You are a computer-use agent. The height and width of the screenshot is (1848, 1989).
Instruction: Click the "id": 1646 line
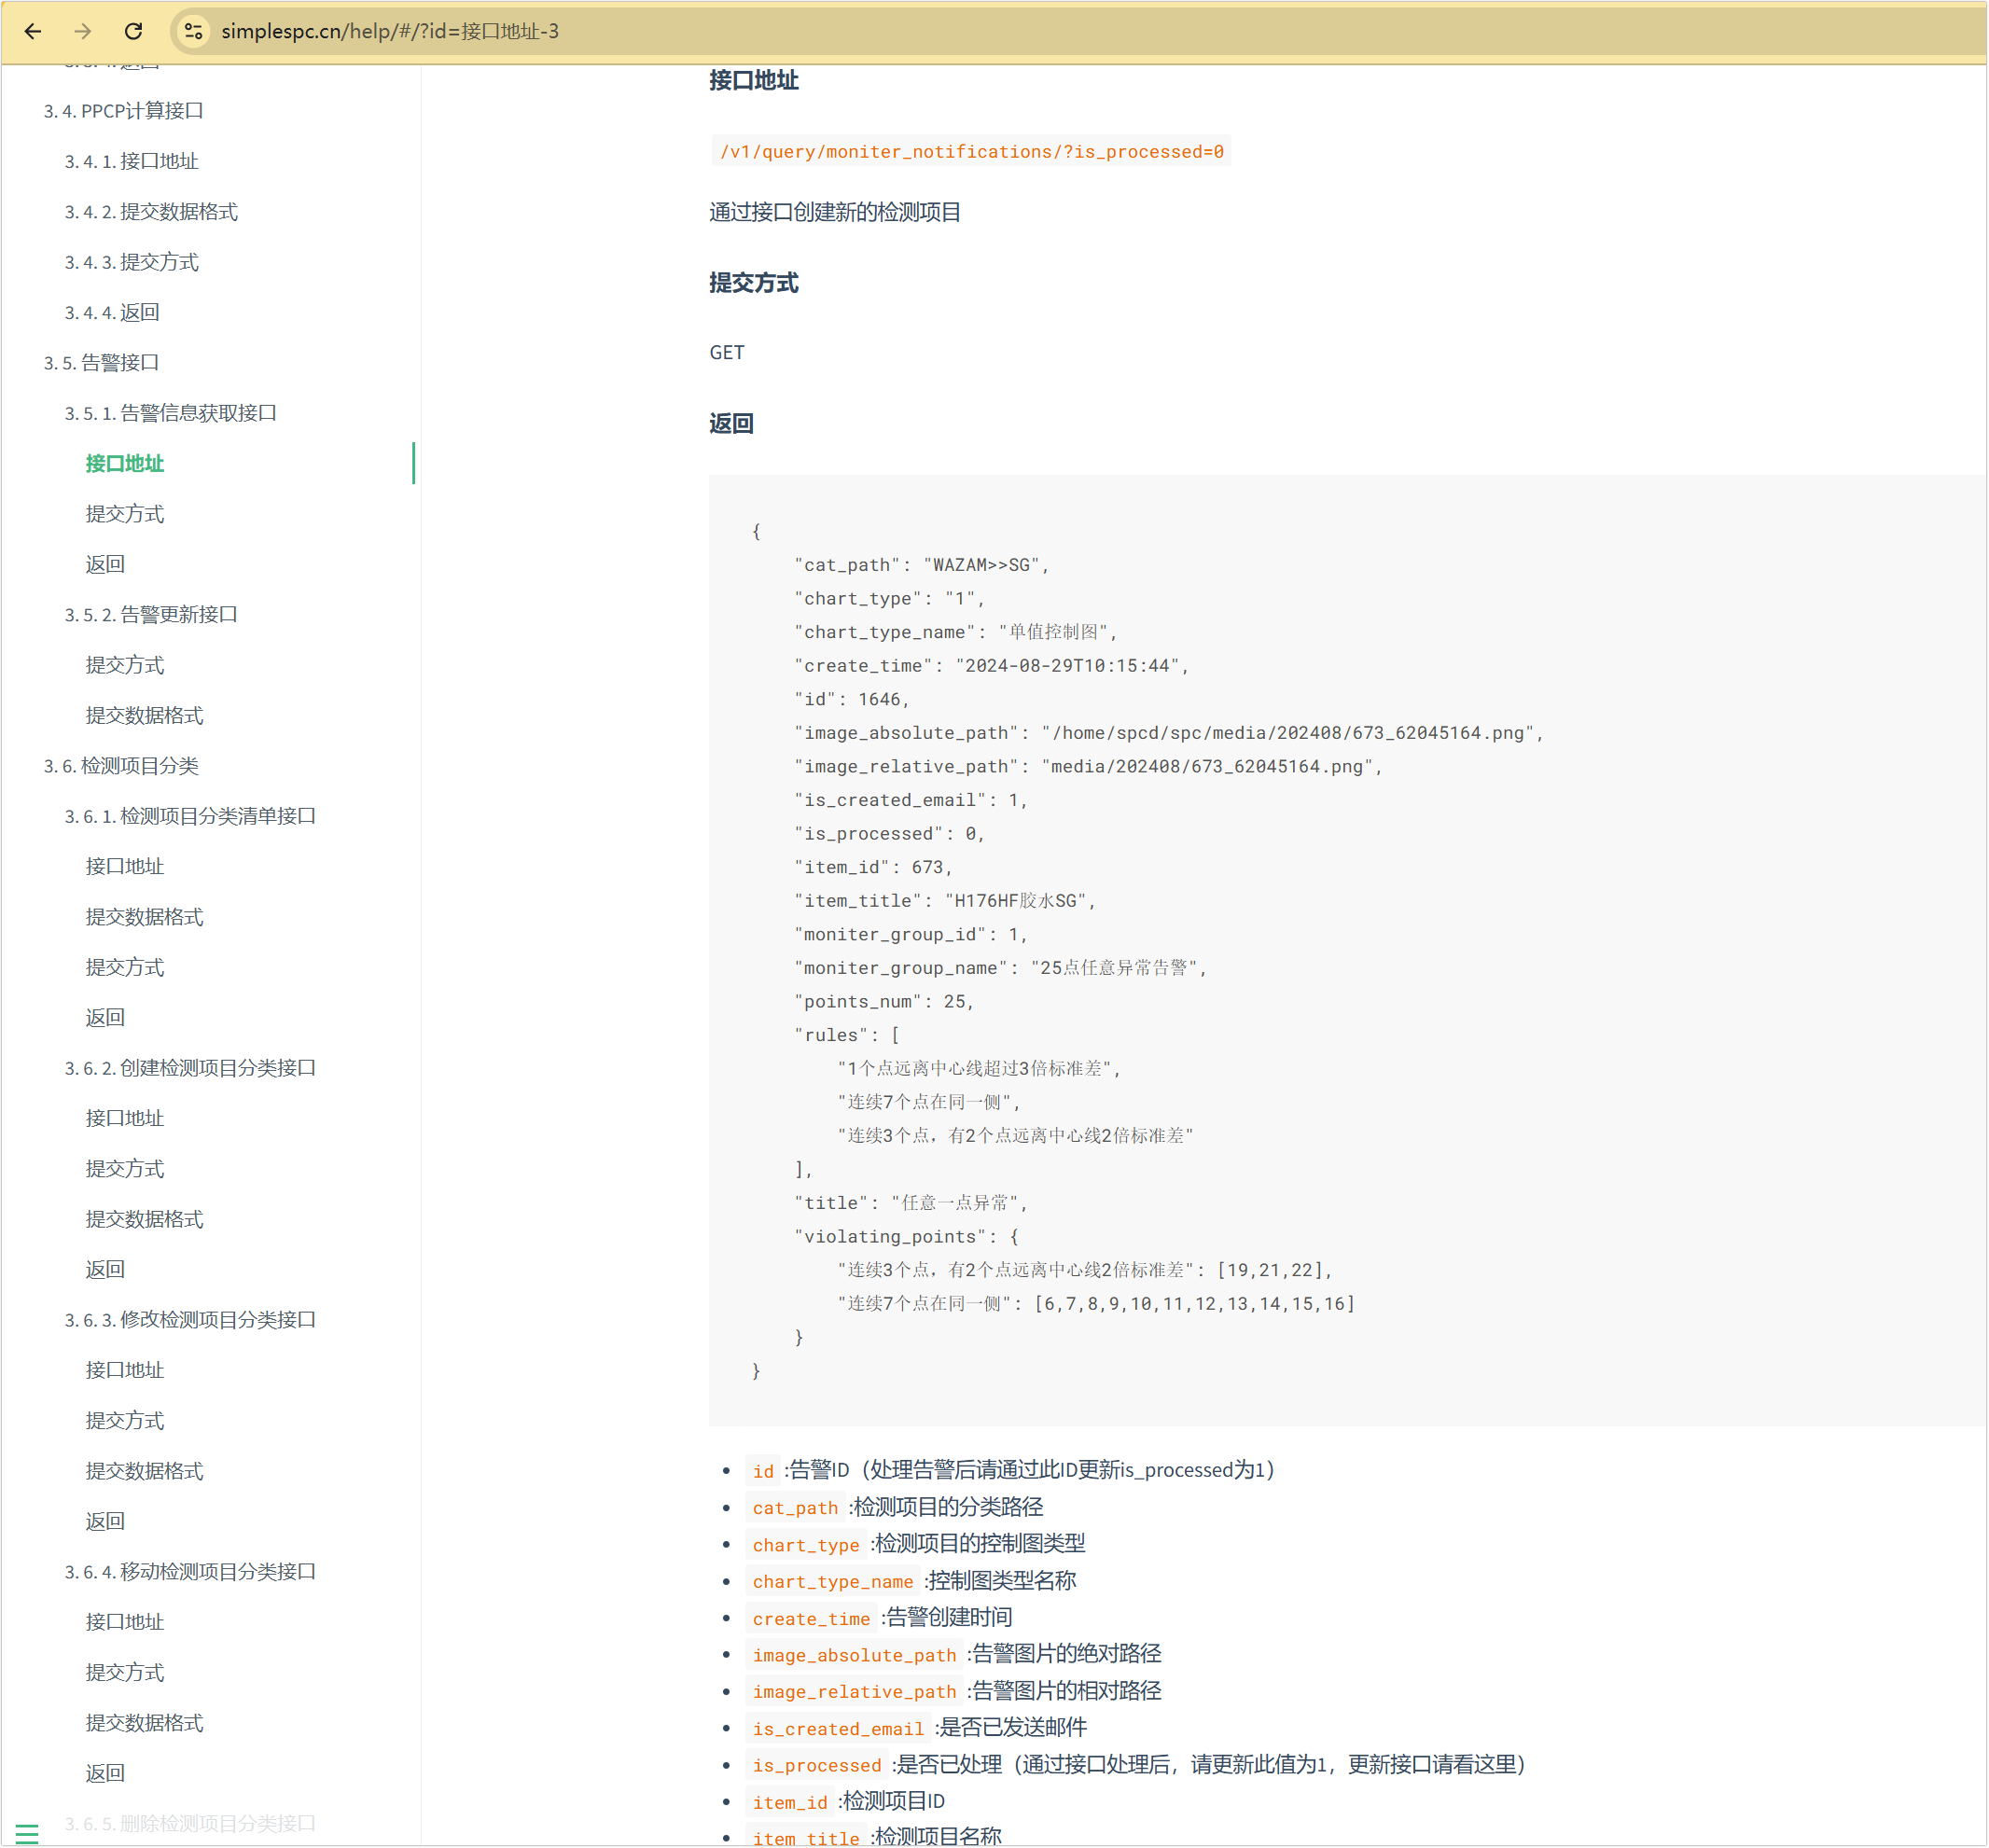click(852, 700)
